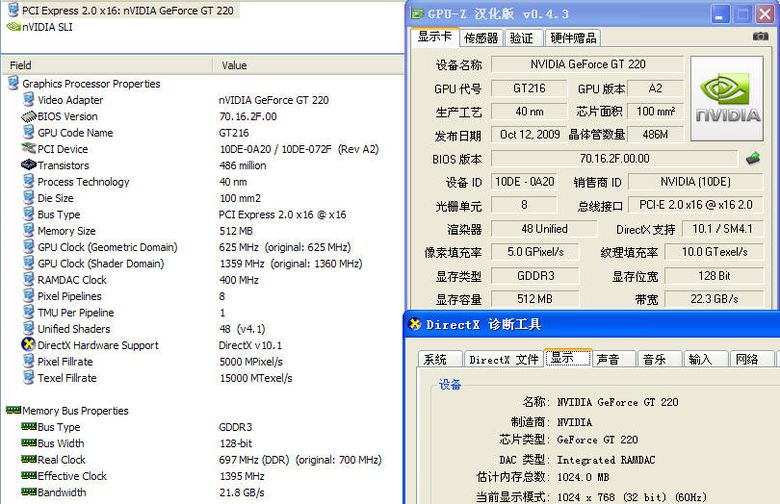
Task: Open the 输入 tab in DirectX tool
Action: point(705,359)
